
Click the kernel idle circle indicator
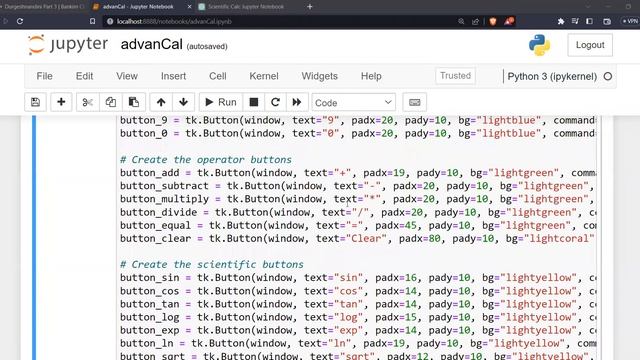pos(608,76)
